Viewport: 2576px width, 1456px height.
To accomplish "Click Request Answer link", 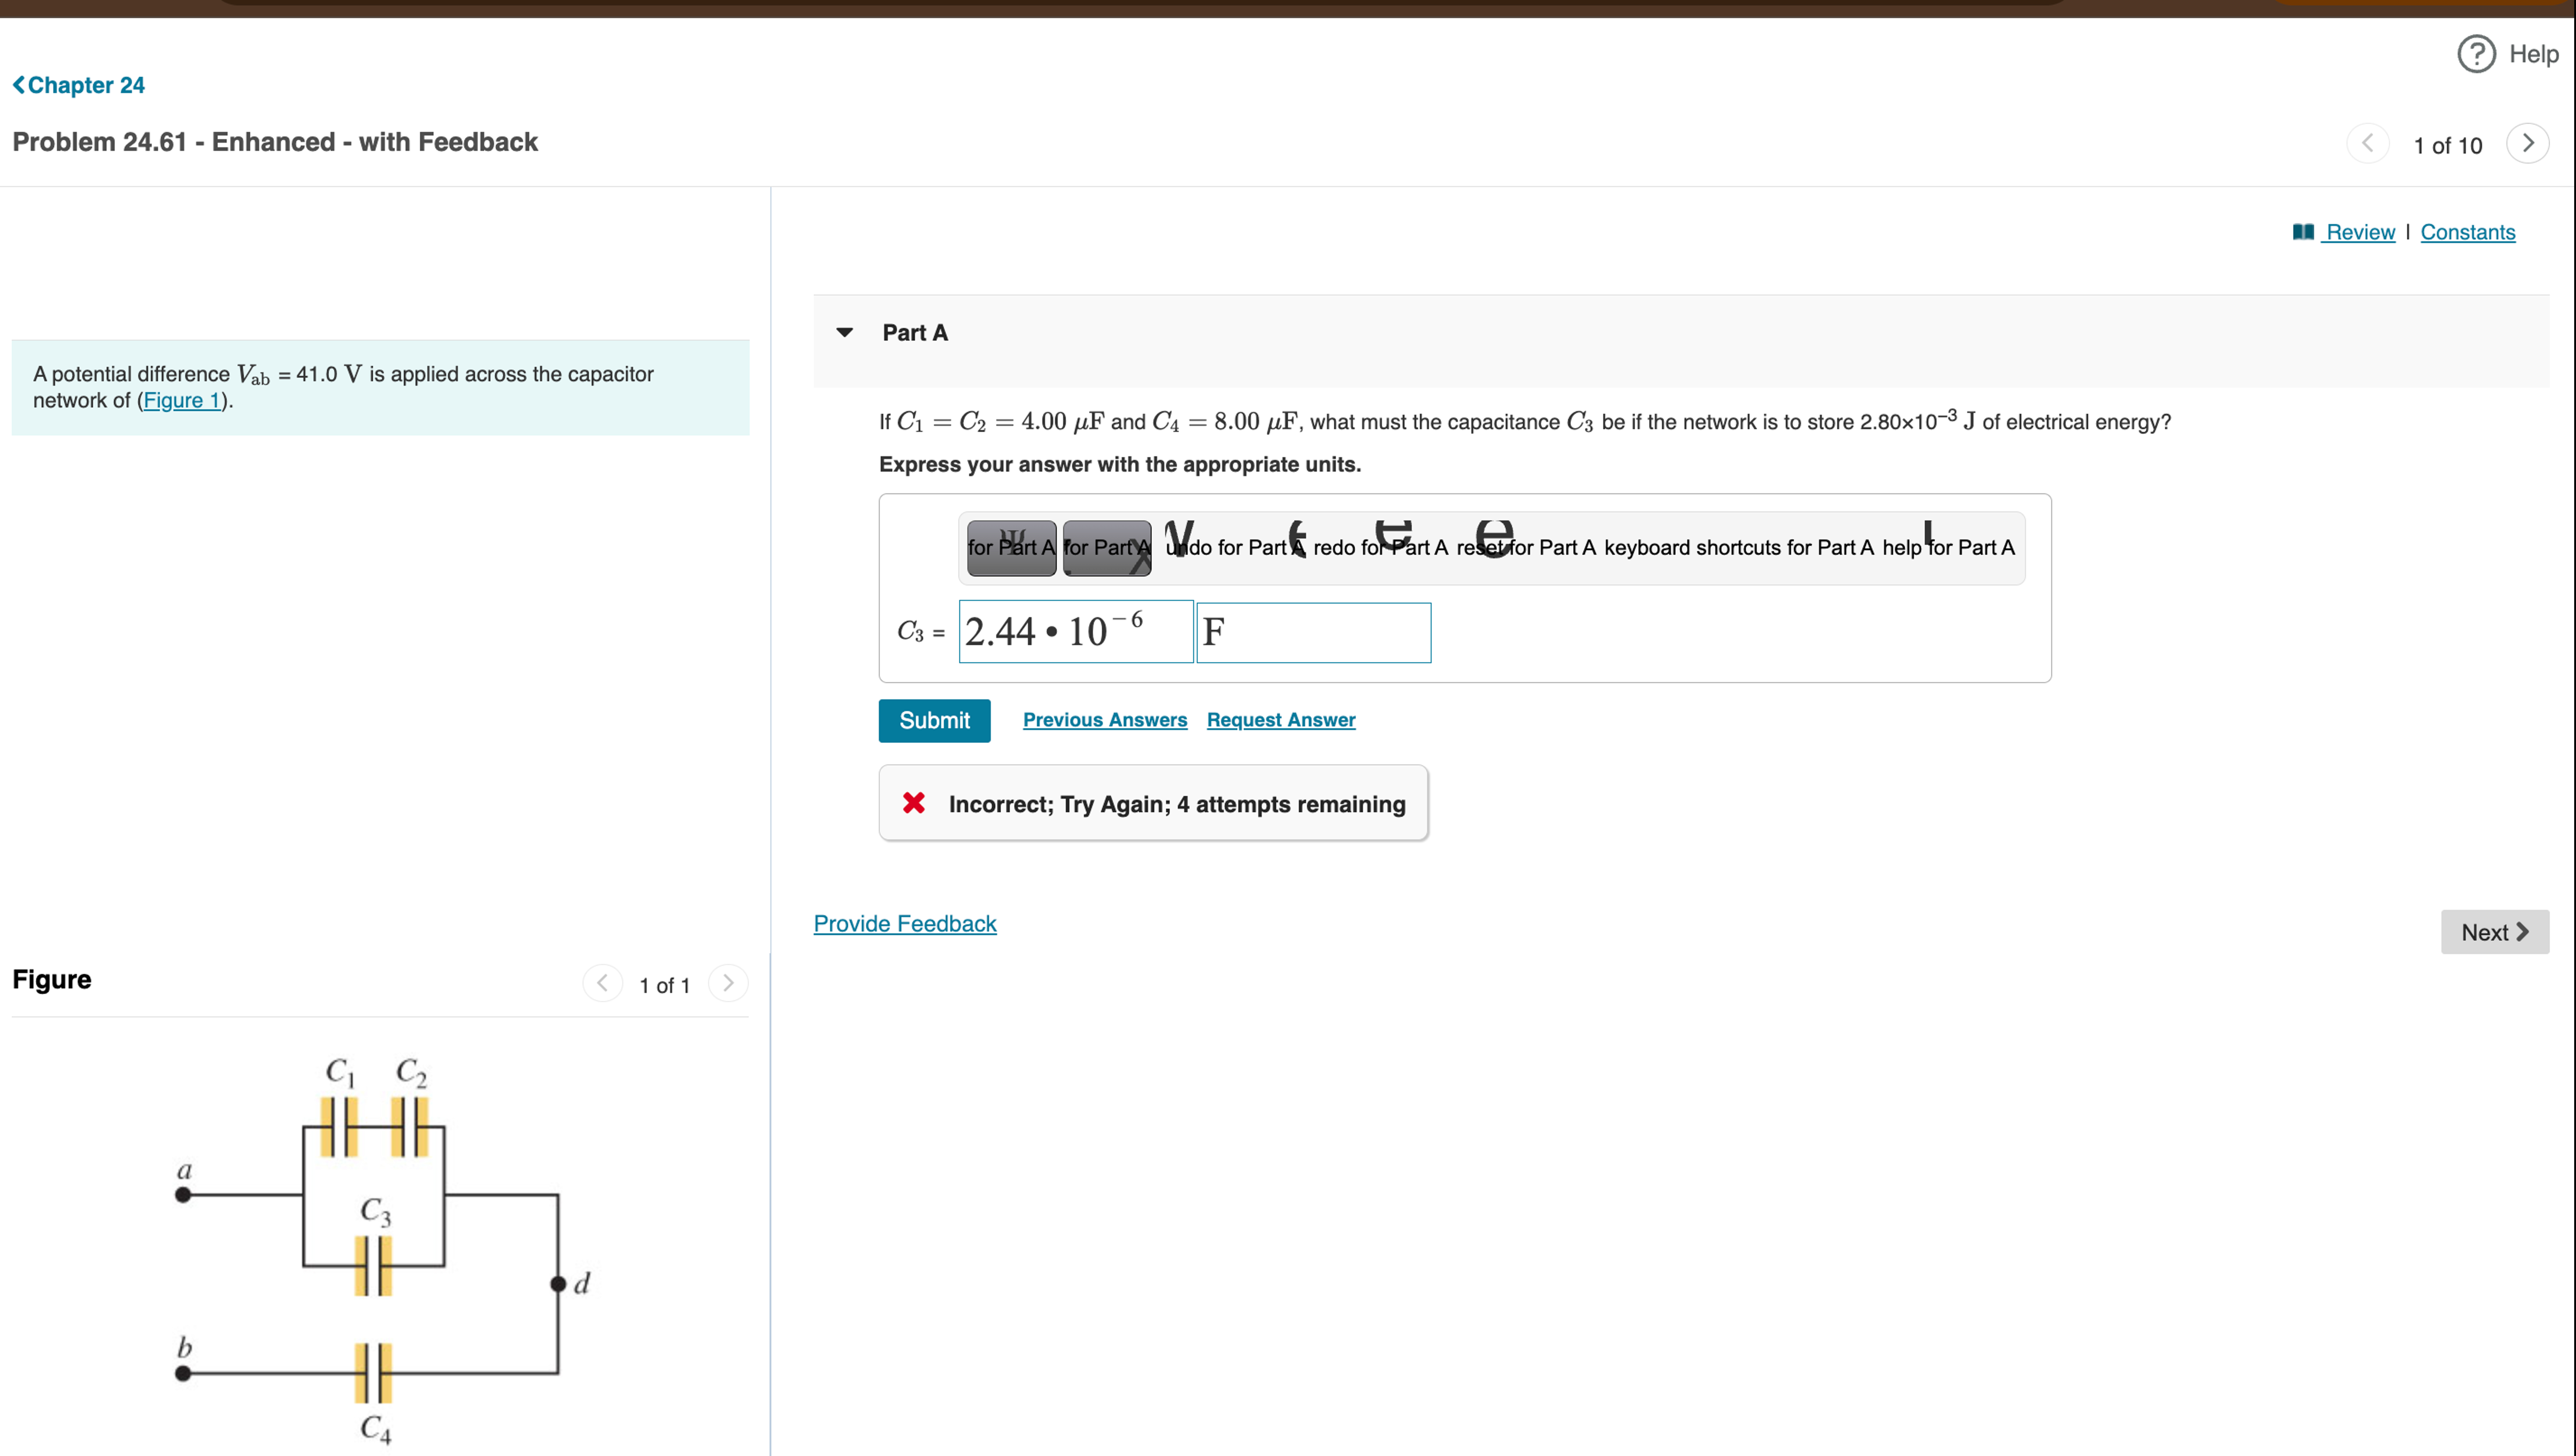I will [x=1281, y=719].
